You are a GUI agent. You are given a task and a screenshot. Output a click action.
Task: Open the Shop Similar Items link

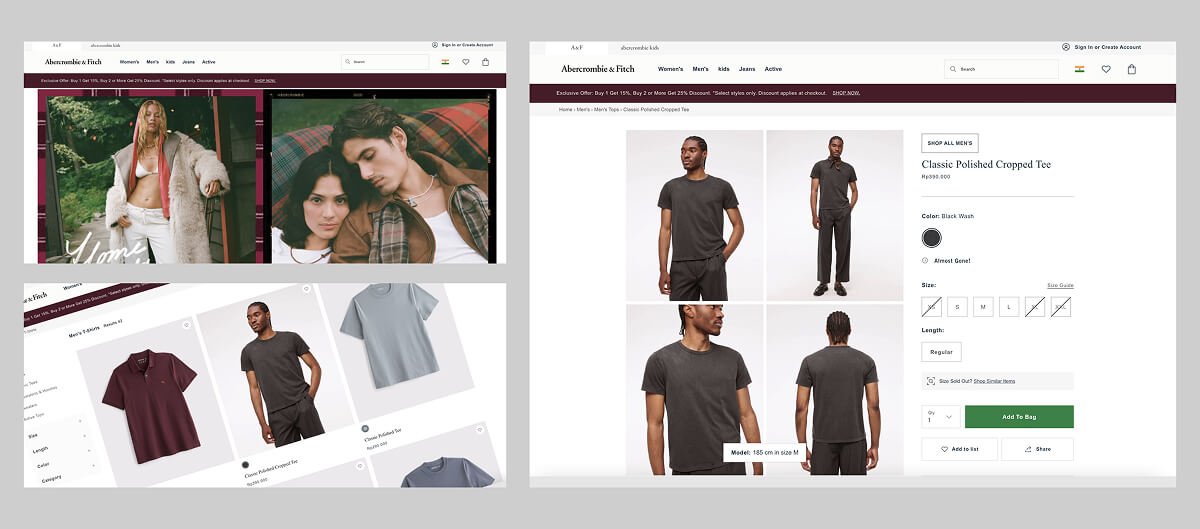[x=994, y=381]
